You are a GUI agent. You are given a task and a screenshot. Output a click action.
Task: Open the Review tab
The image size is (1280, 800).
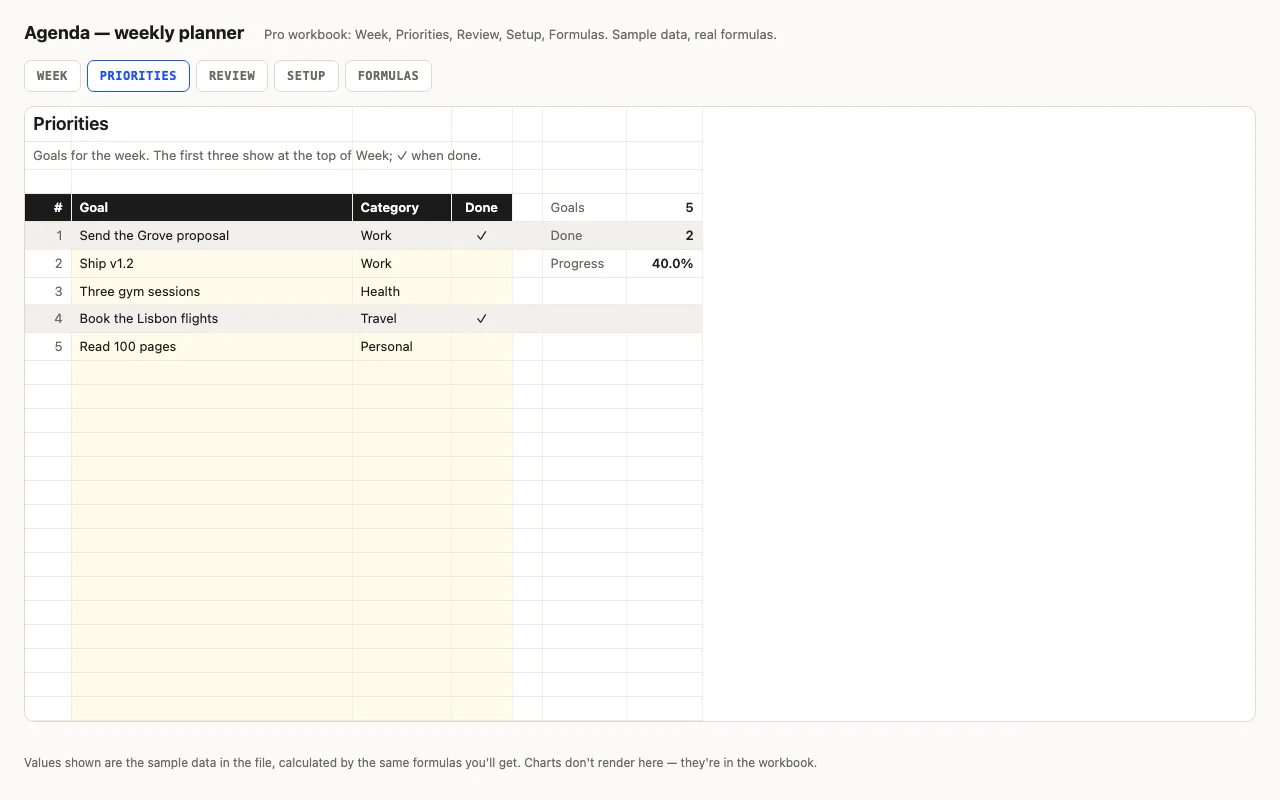pos(232,76)
